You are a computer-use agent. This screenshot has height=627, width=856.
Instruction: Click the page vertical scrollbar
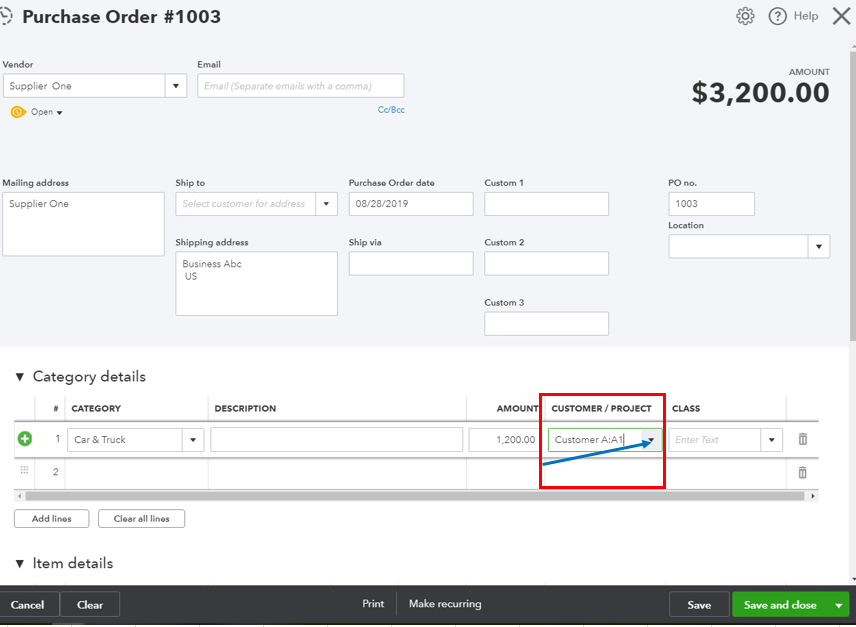tap(853, 196)
